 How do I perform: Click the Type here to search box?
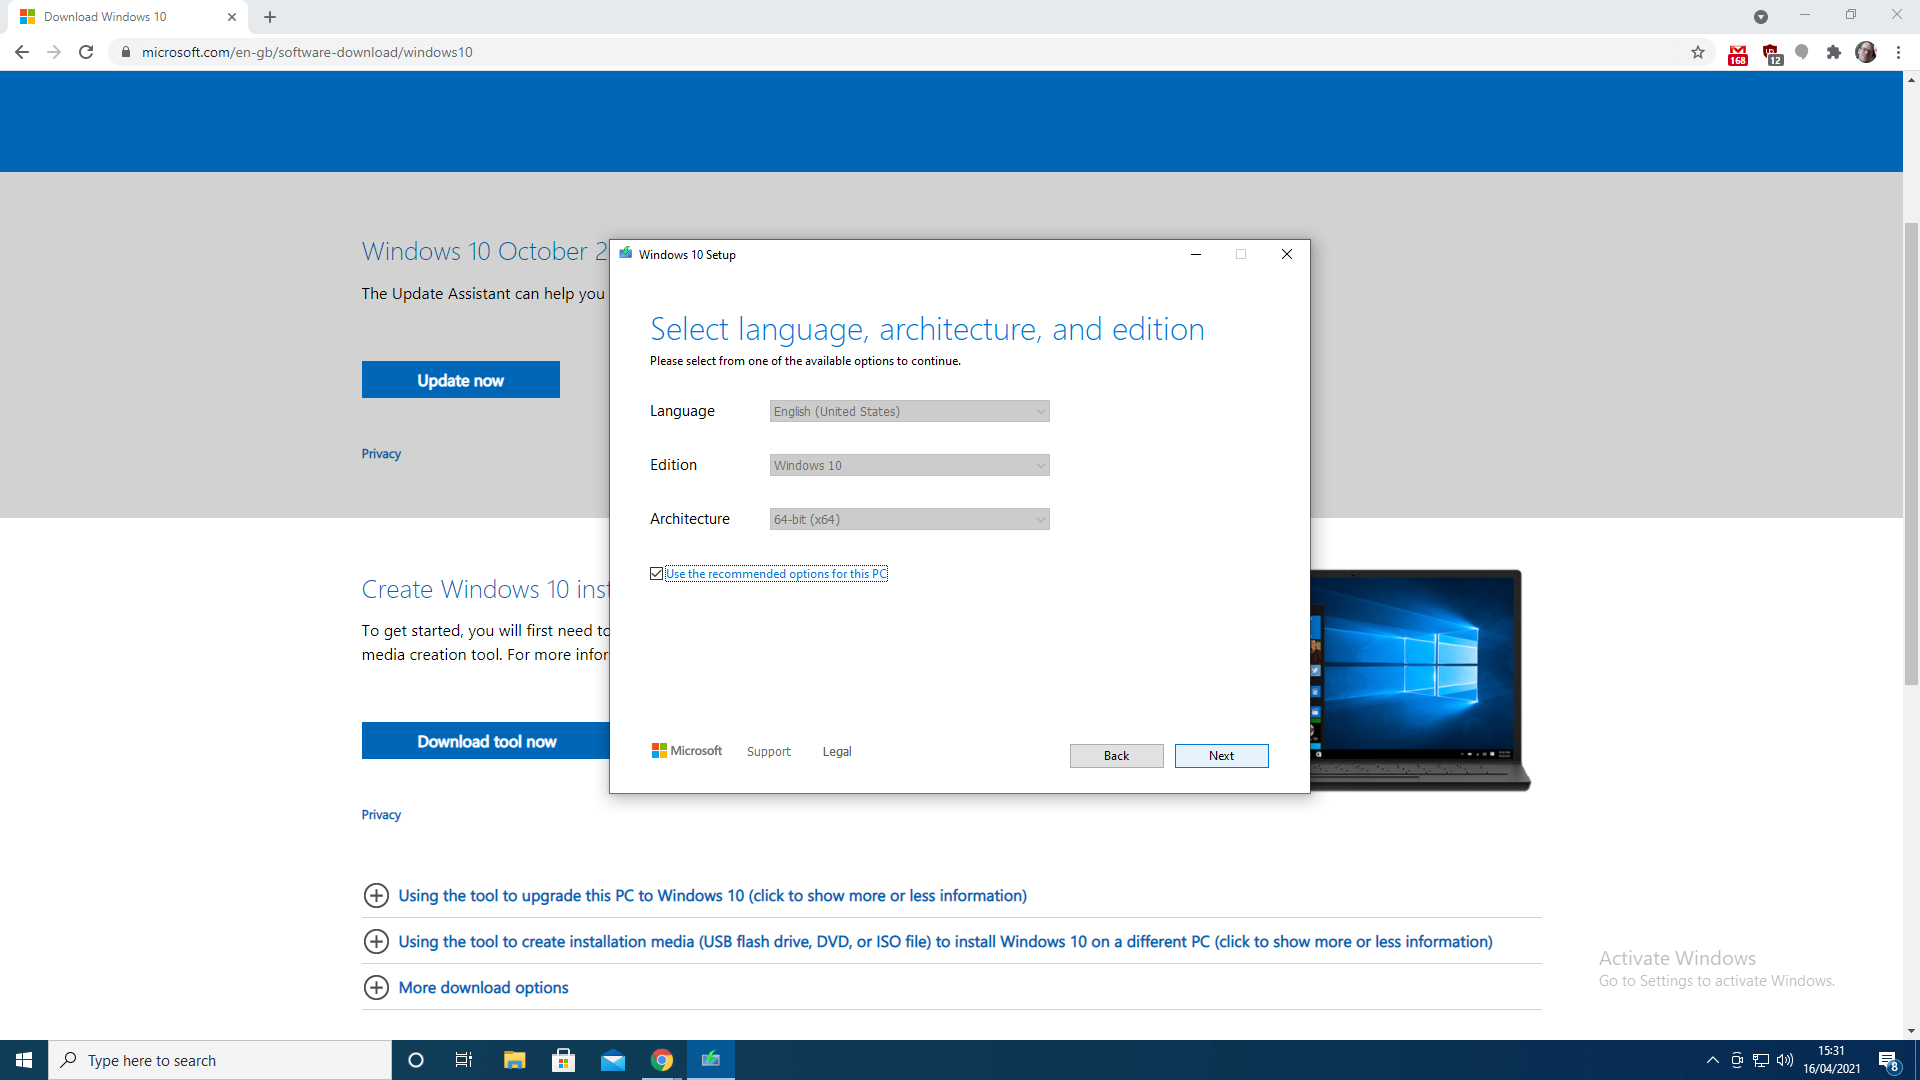click(x=220, y=1060)
